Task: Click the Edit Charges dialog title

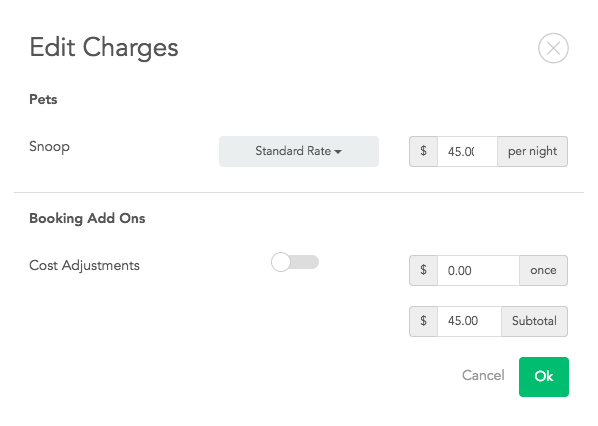Action: 104,48
